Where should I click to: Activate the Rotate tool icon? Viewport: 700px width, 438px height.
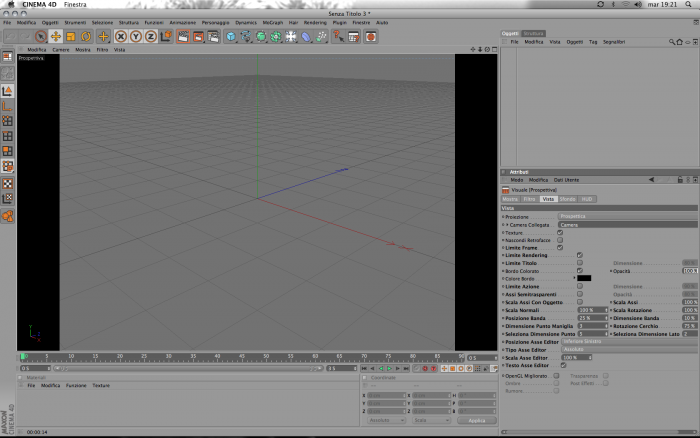[x=86, y=37]
